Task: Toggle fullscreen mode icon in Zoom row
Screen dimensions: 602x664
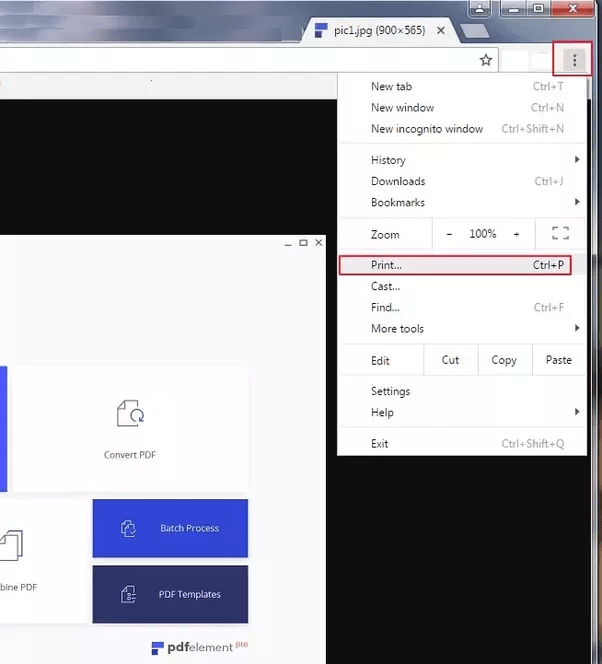Action: 560,233
